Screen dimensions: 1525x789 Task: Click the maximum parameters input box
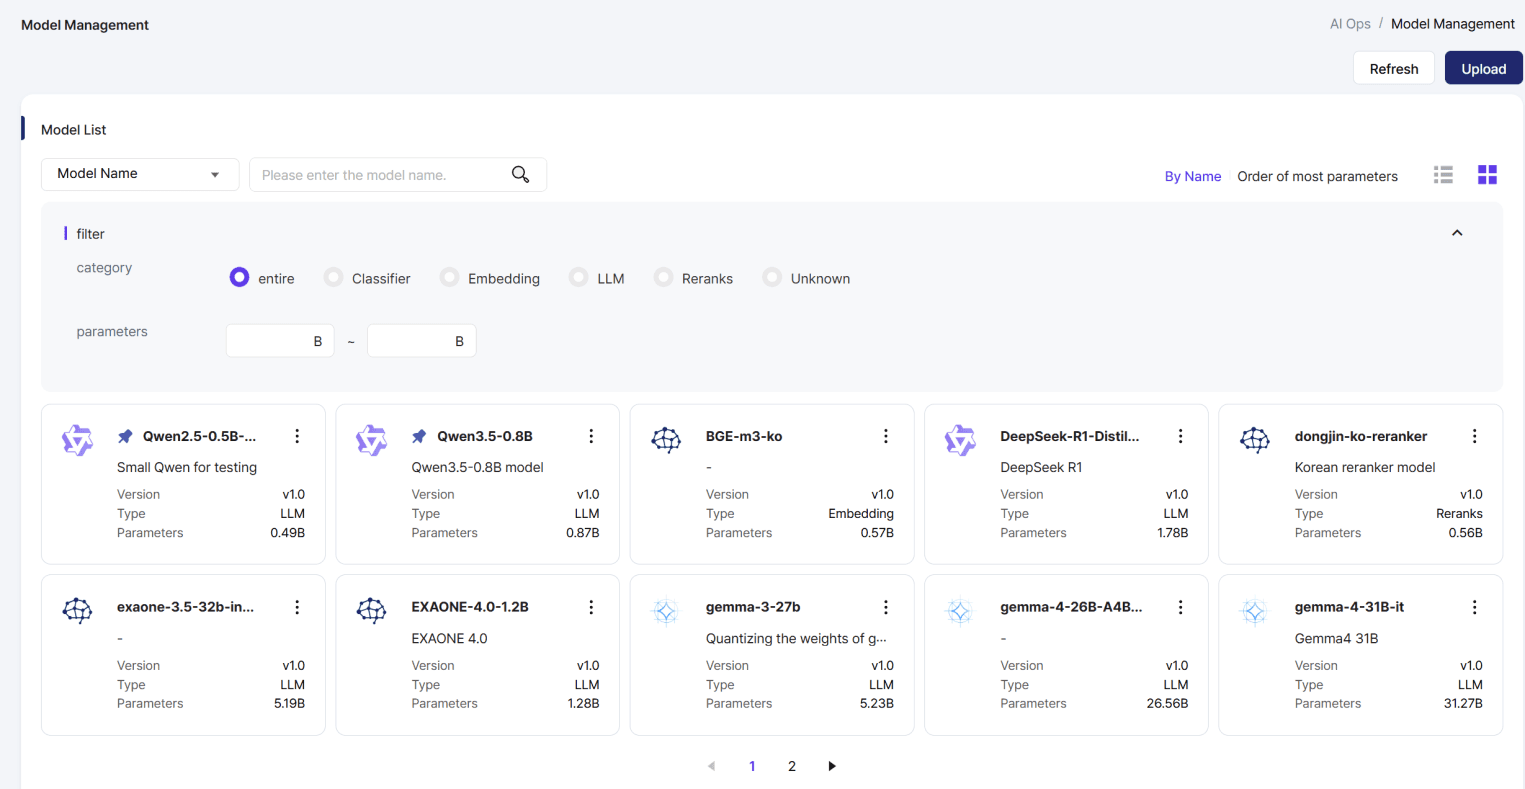coord(421,341)
